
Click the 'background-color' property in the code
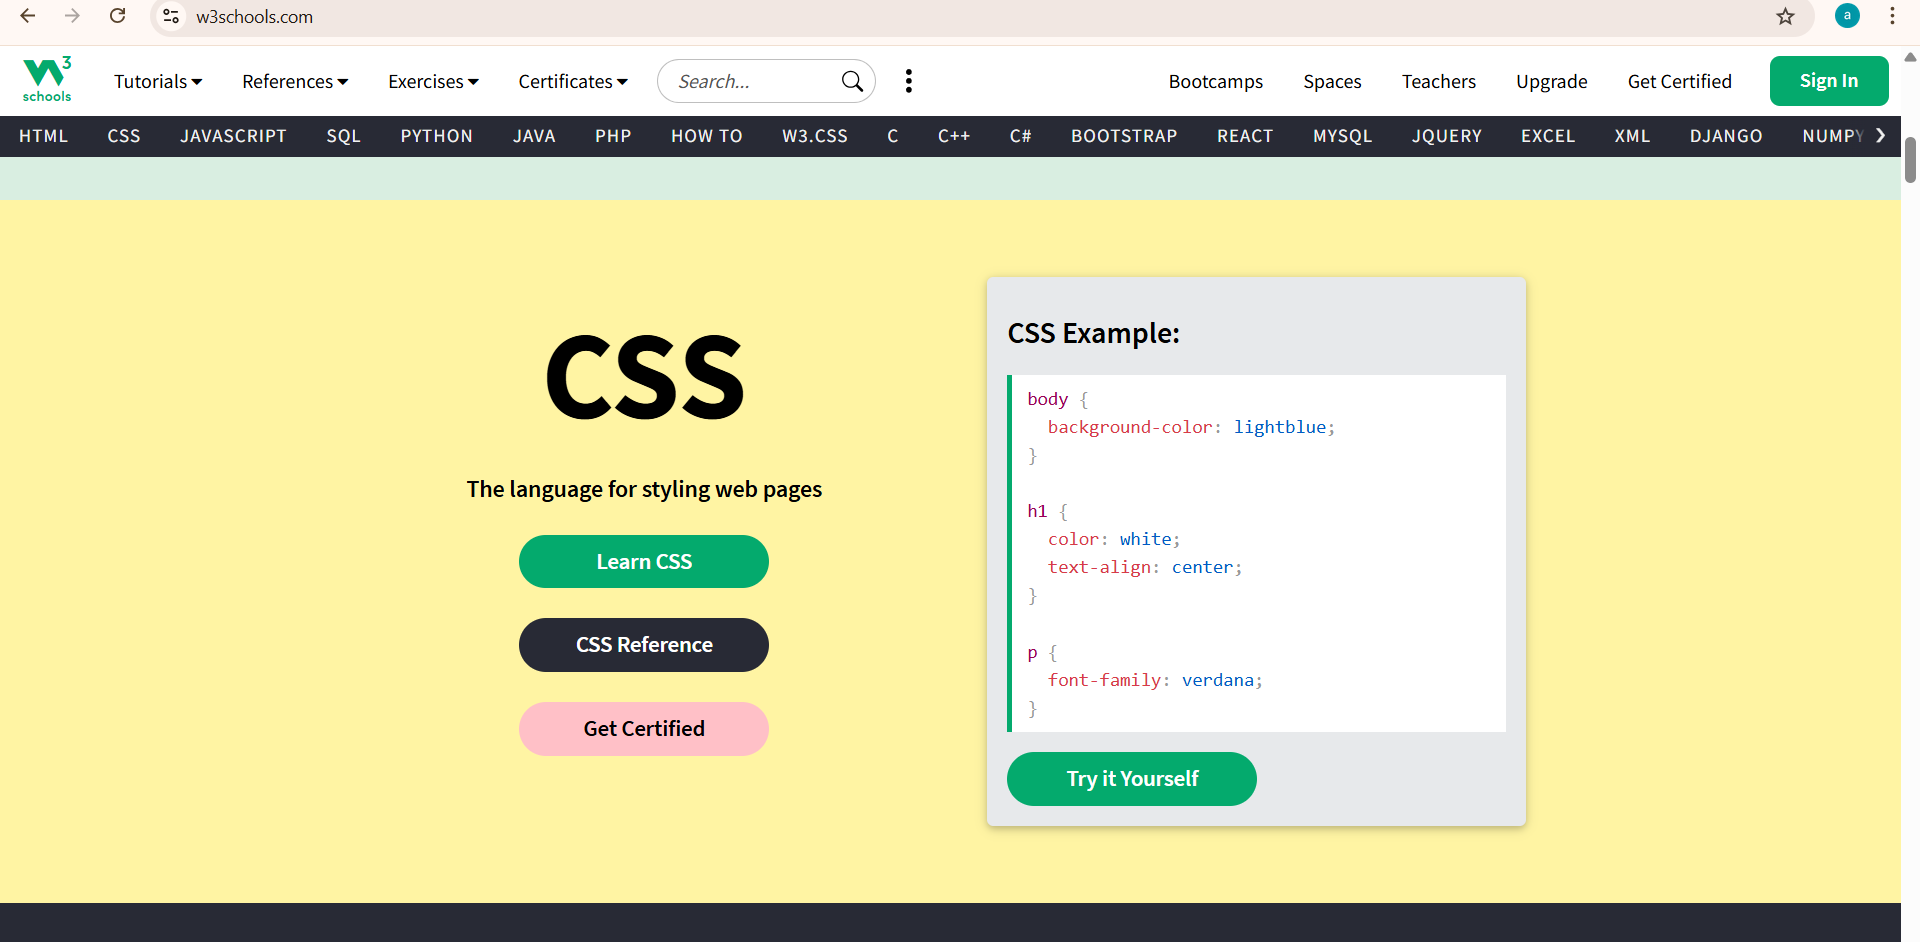click(1130, 427)
